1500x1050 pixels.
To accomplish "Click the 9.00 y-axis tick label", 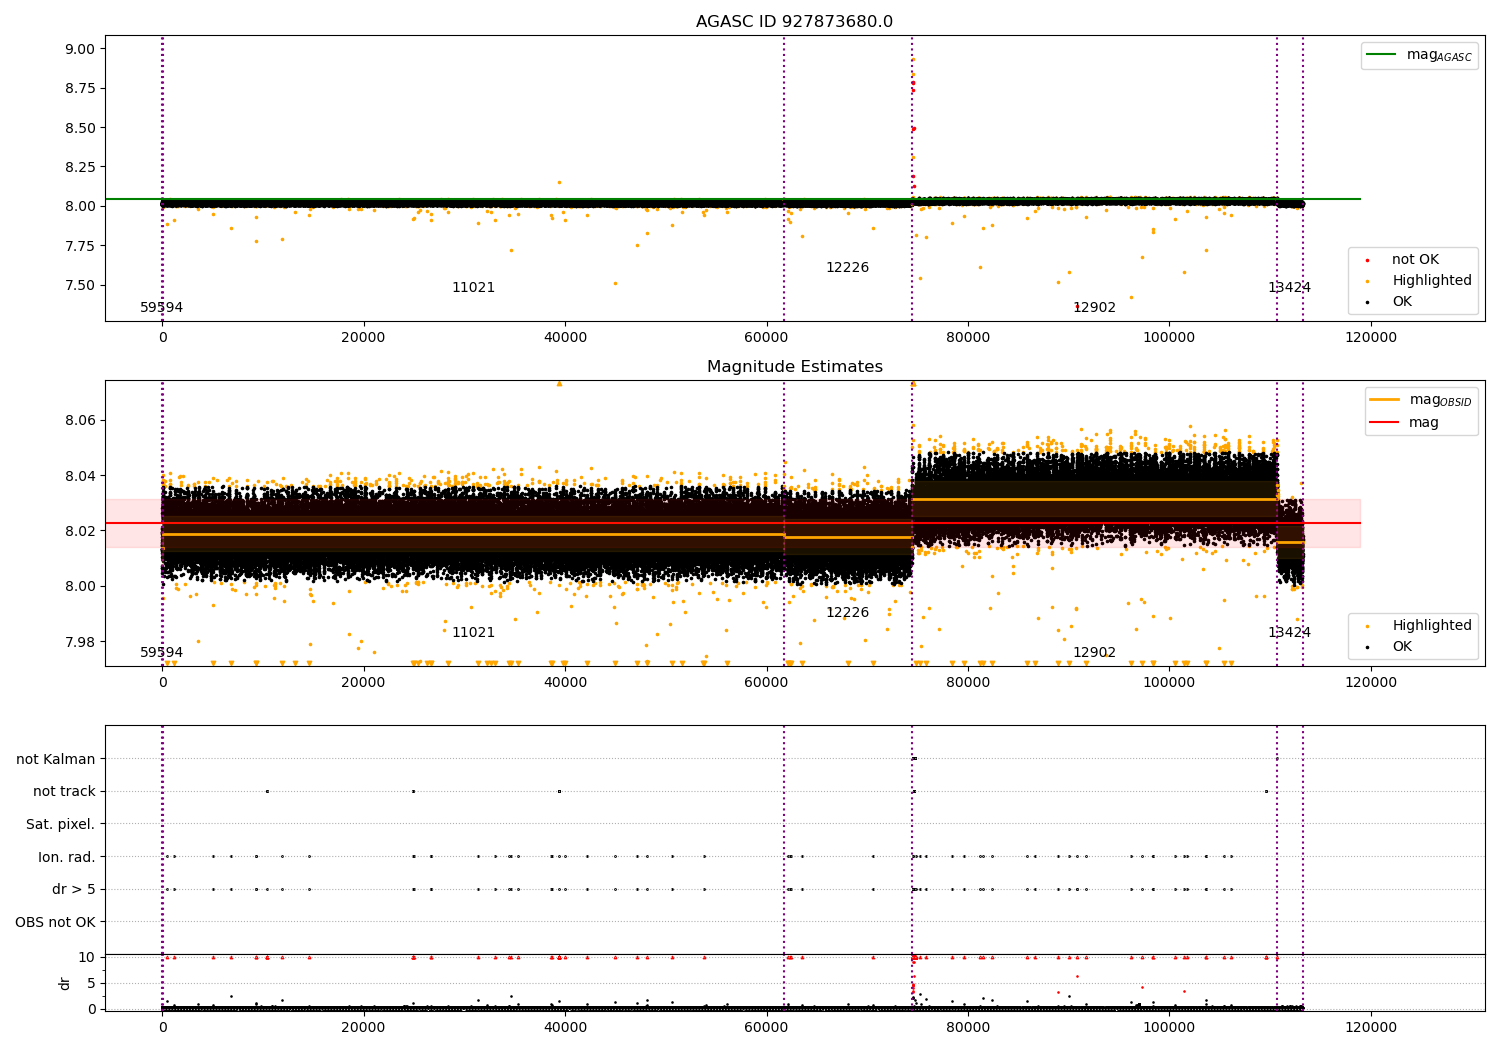I will 80,49.
